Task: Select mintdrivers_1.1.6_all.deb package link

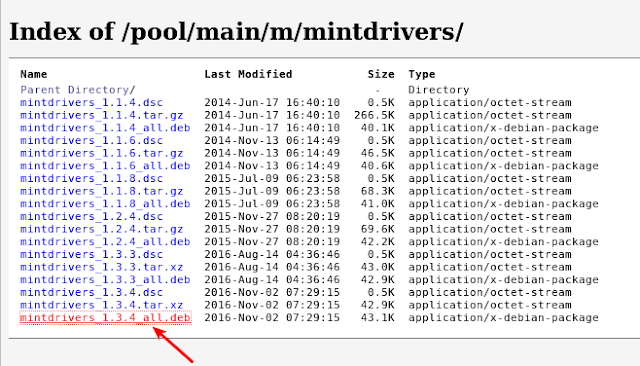Action: click(x=105, y=166)
